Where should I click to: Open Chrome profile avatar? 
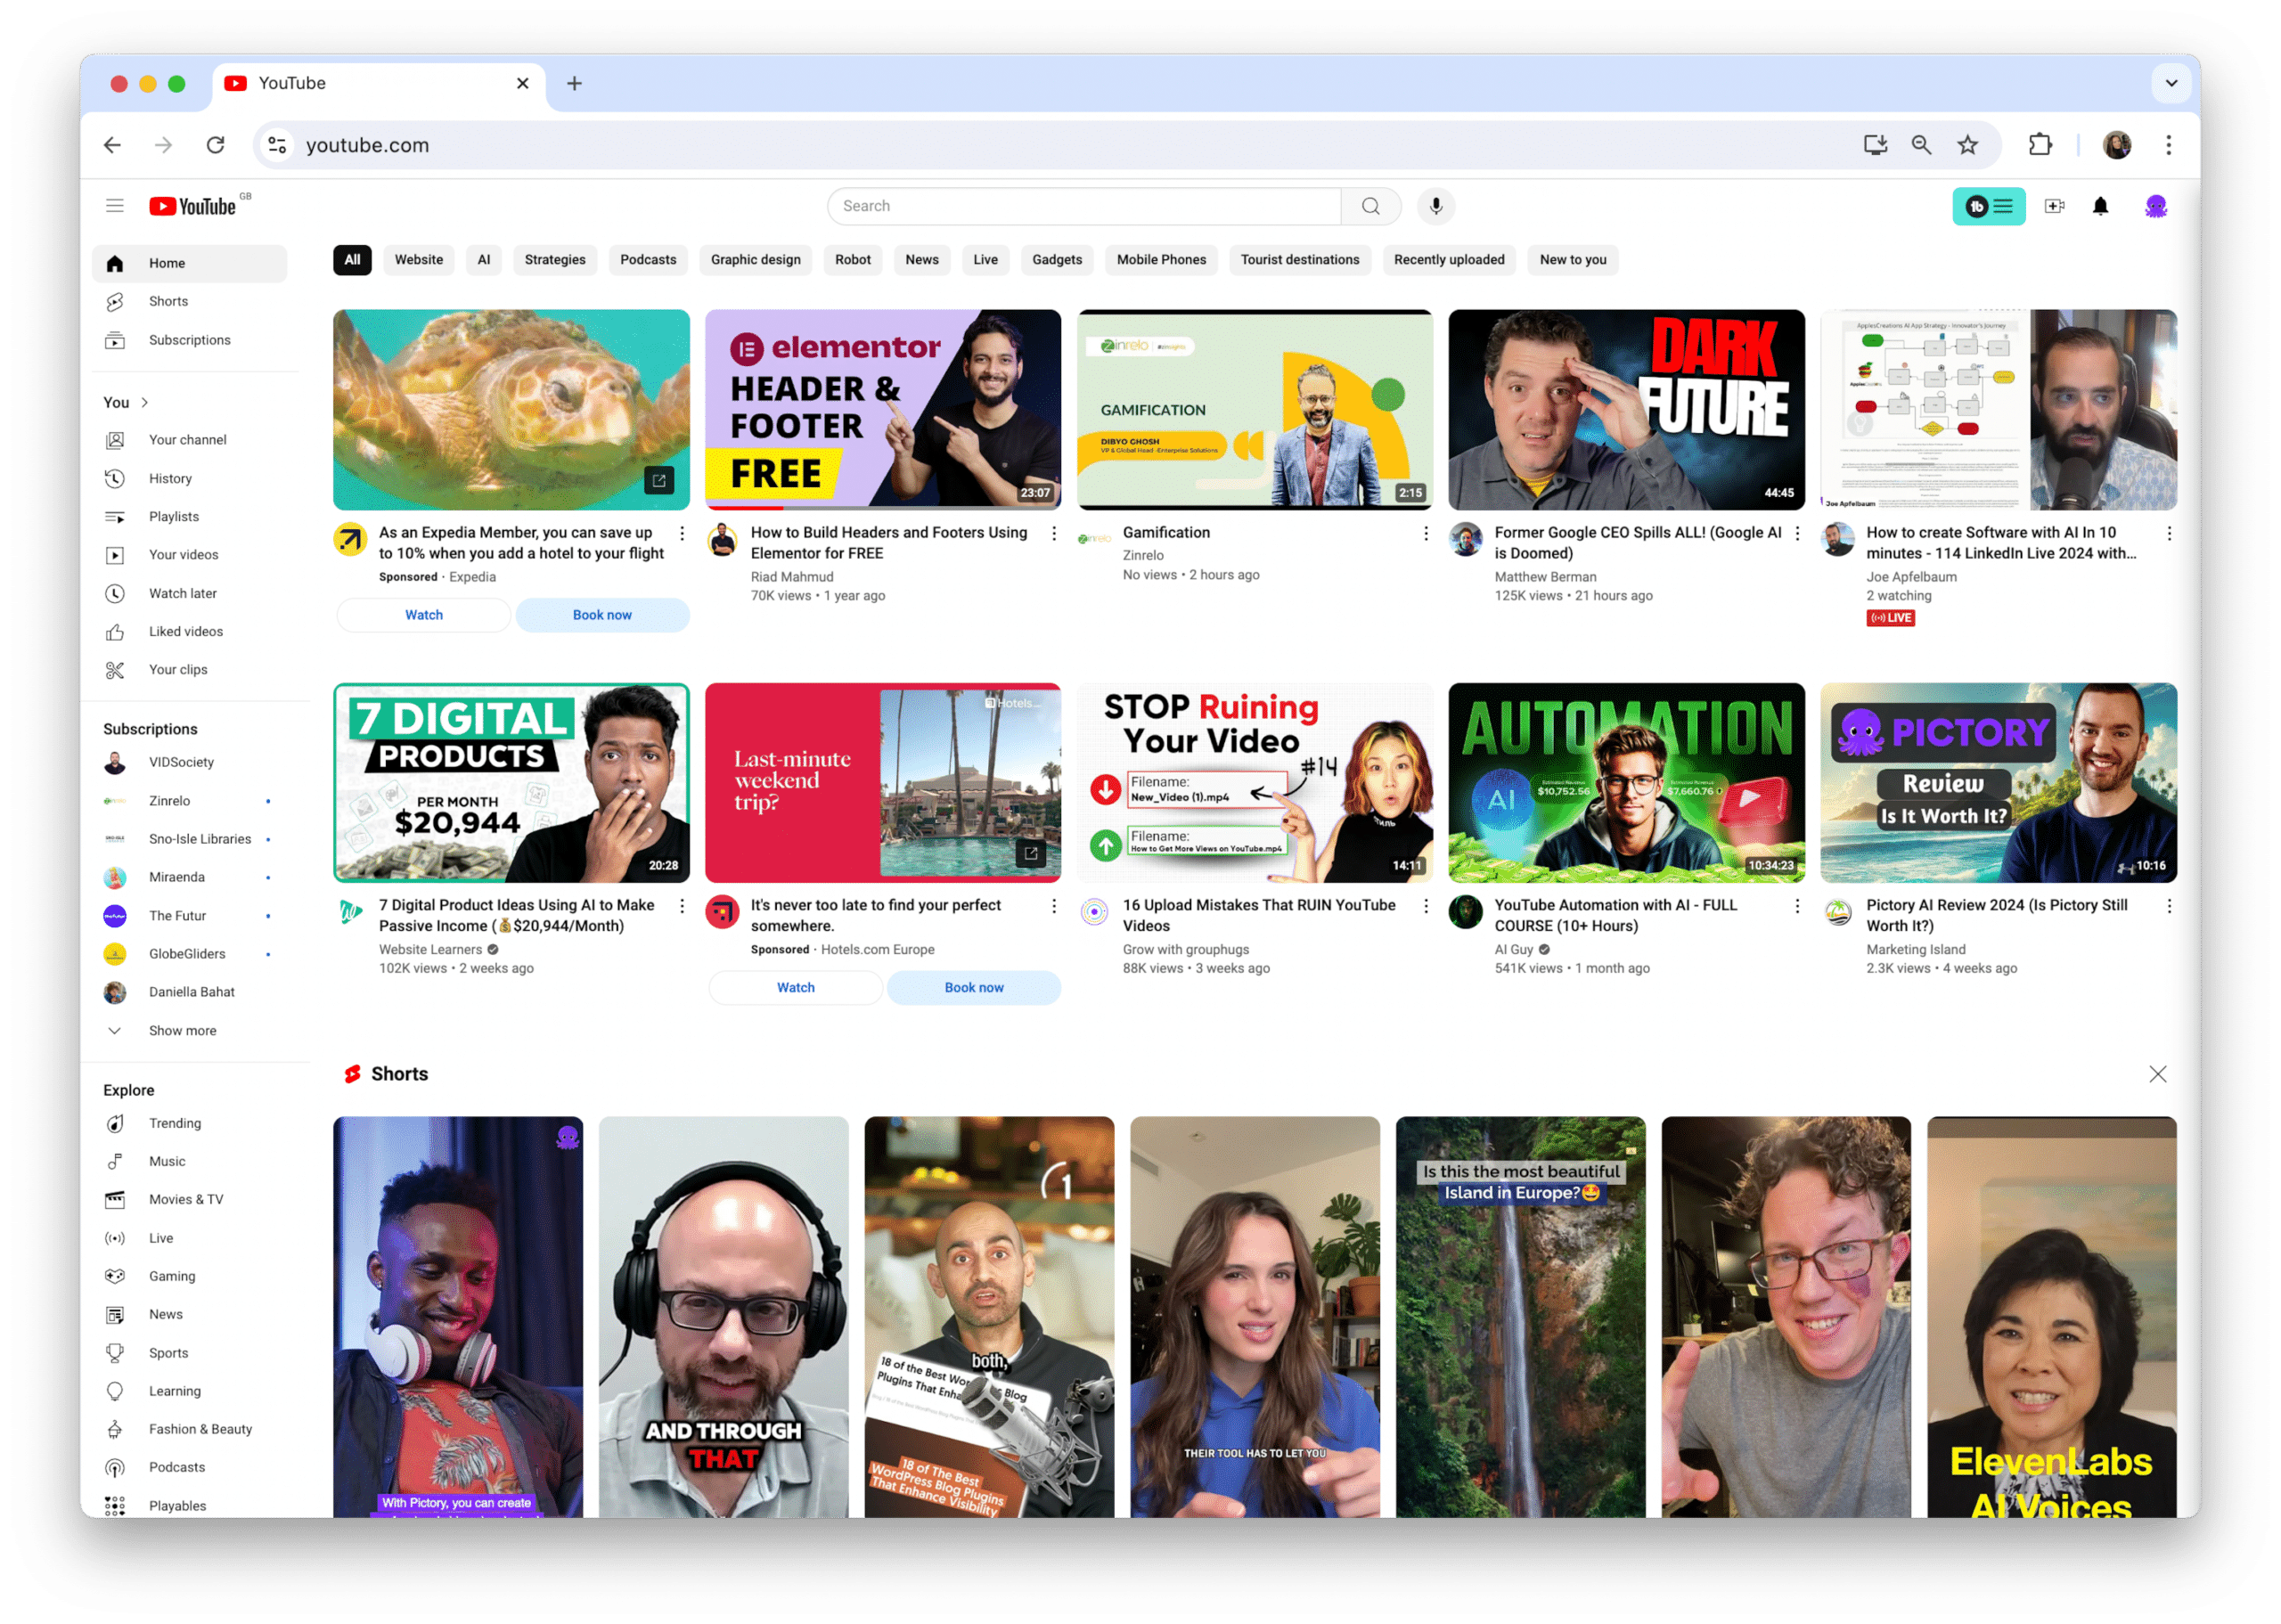[x=2117, y=145]
